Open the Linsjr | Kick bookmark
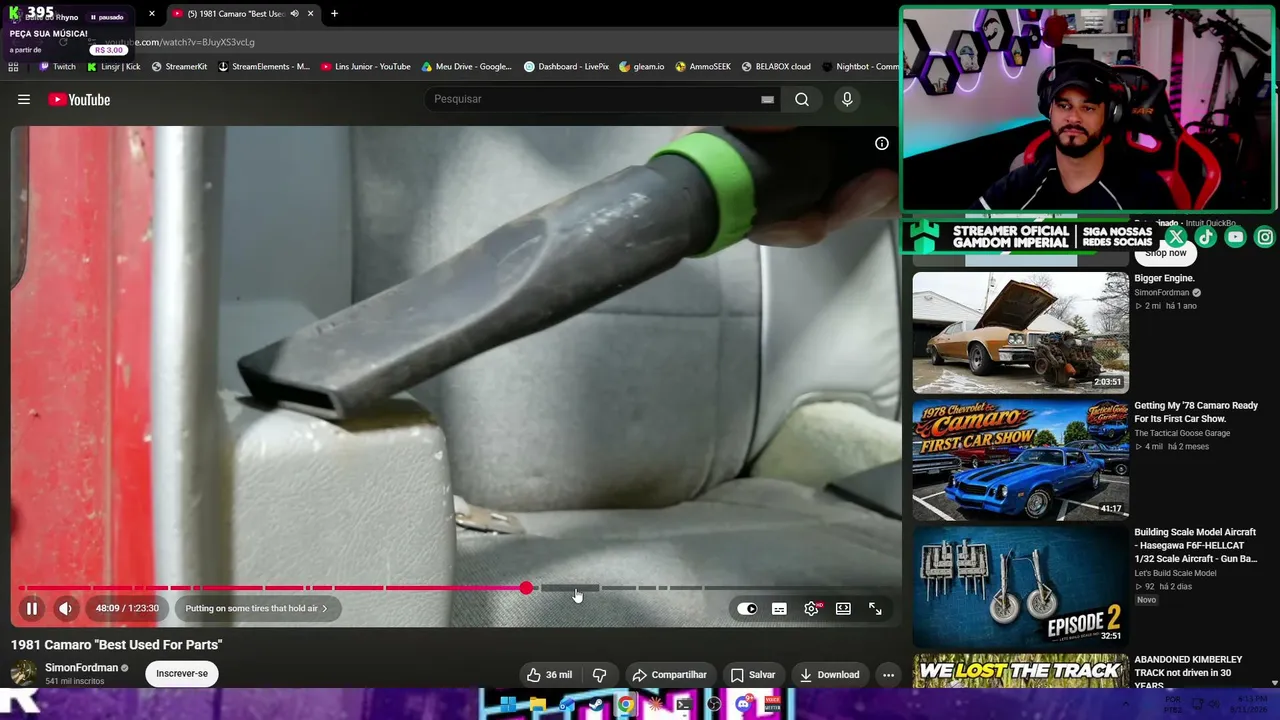Screen dimensions: 1280x720 [x=114, y=67]
